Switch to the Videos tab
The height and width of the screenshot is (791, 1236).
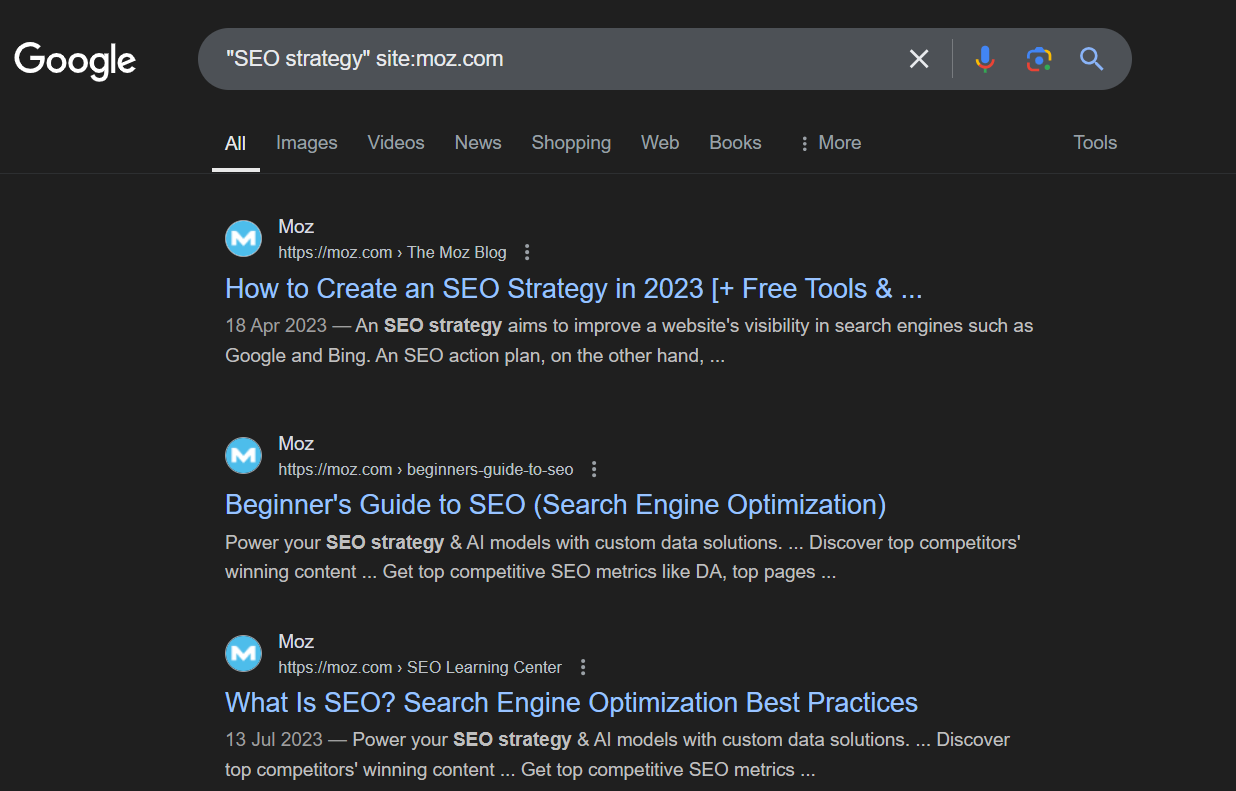pos(396,143)
